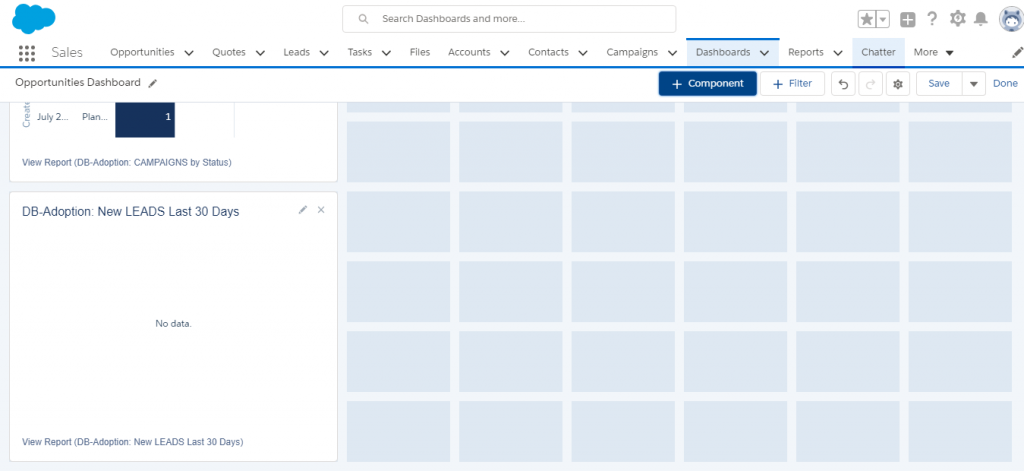Open the Notifications bell icon
The height and width of the screenshot is (471, 1024).
(x=981, y=20)
